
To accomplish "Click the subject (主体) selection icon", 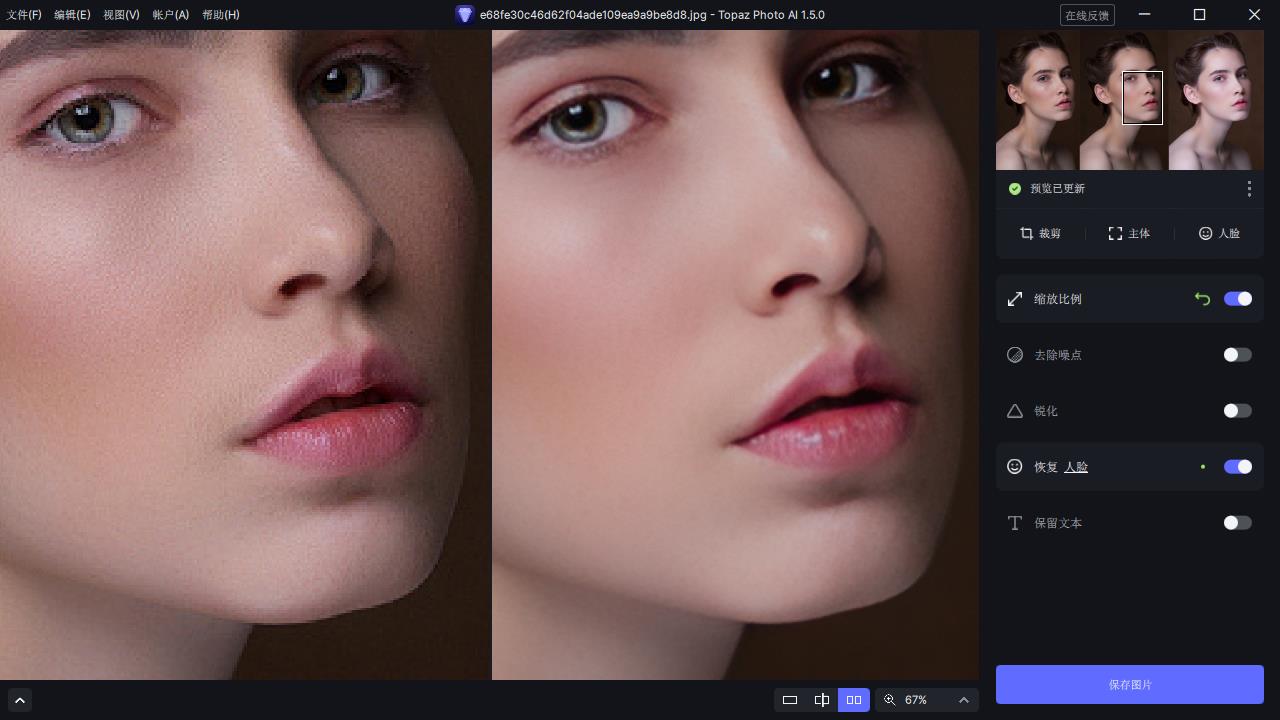I will (x=1115, y=233).
